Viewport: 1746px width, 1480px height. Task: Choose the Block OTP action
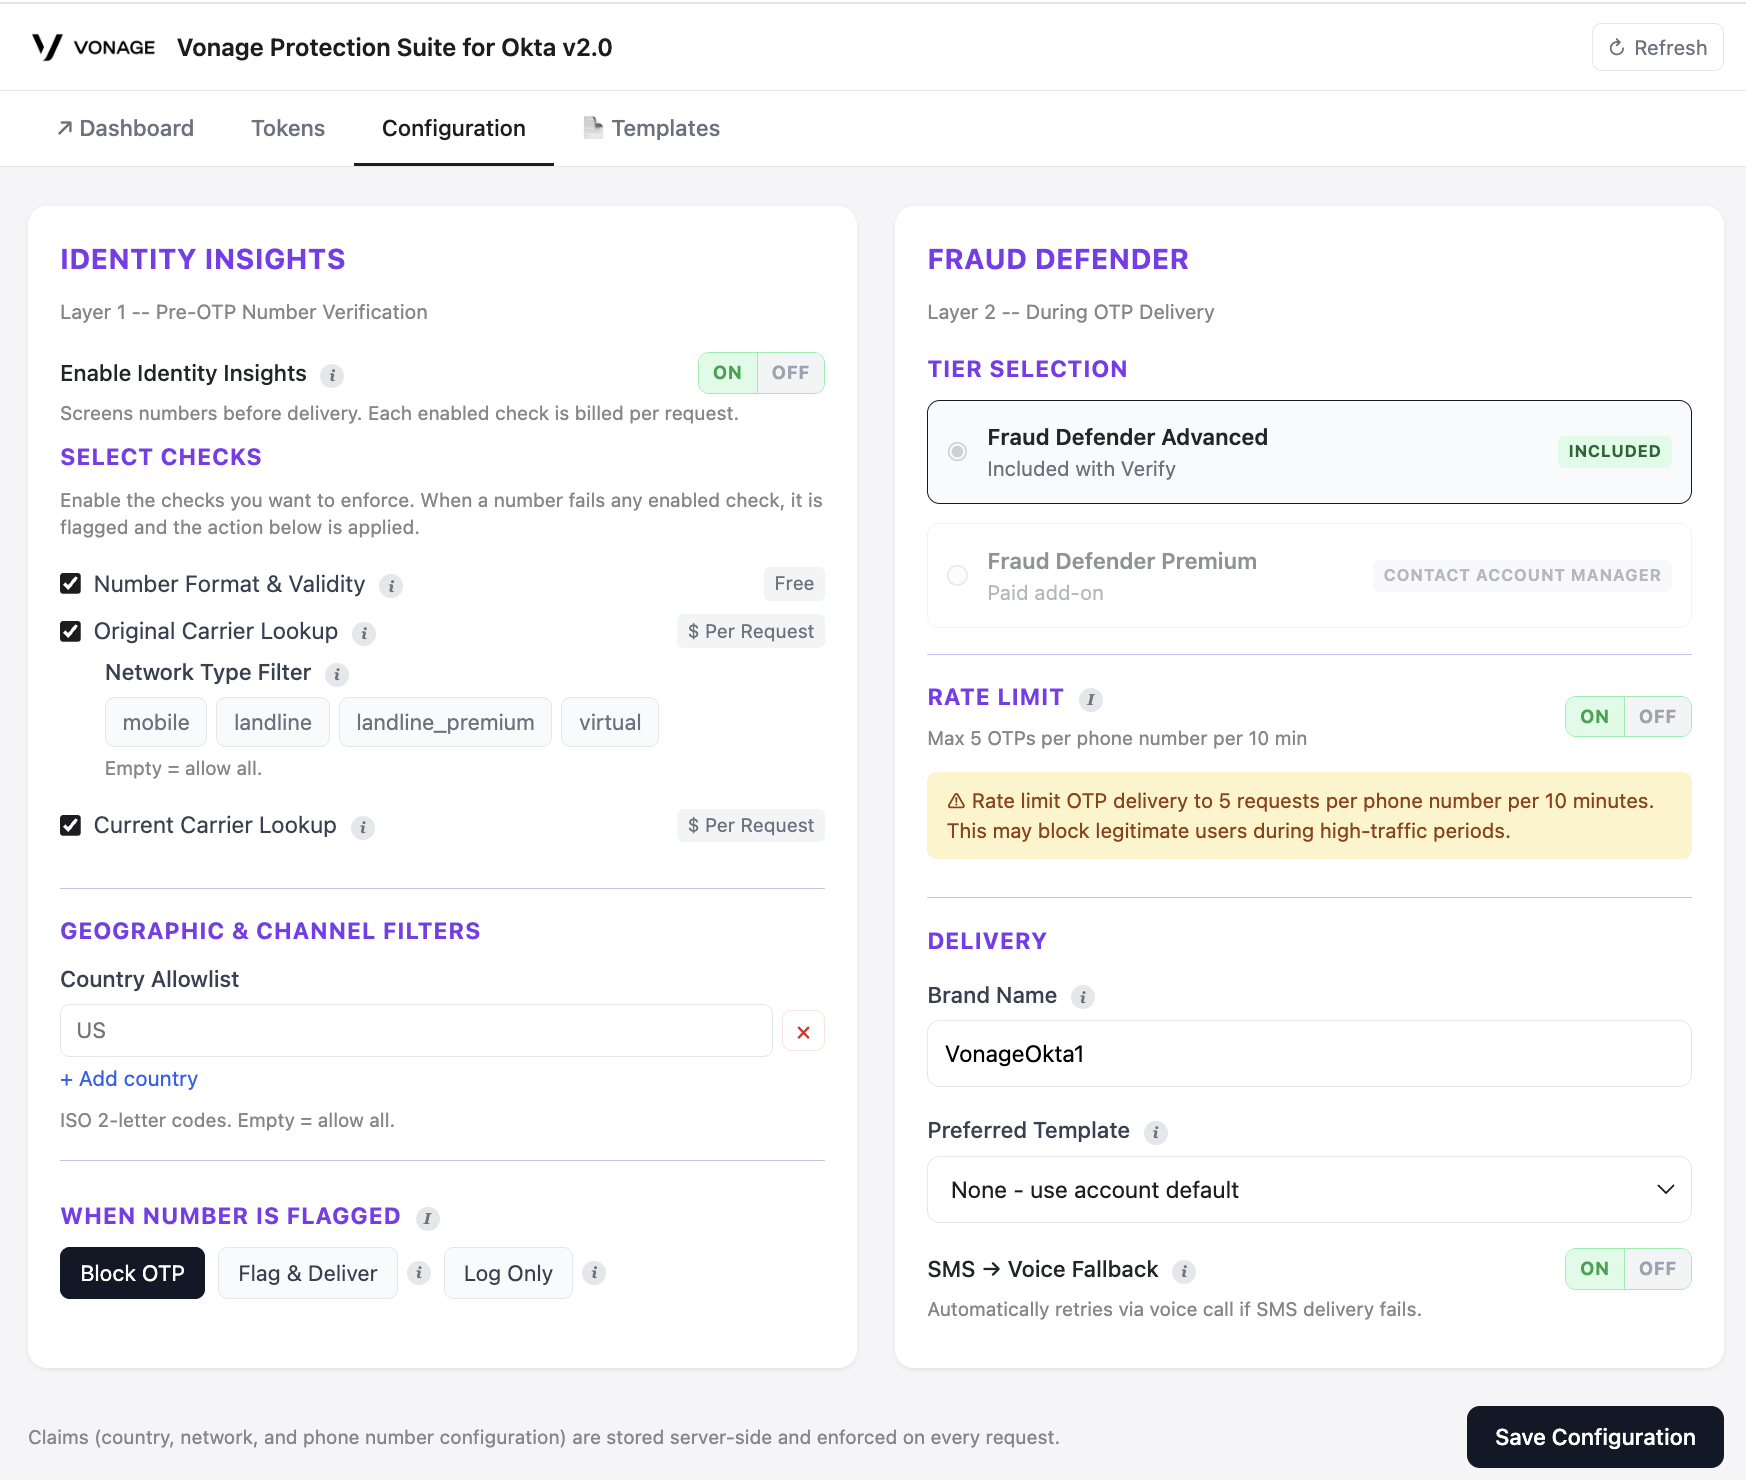click(x=132, y=1273)
